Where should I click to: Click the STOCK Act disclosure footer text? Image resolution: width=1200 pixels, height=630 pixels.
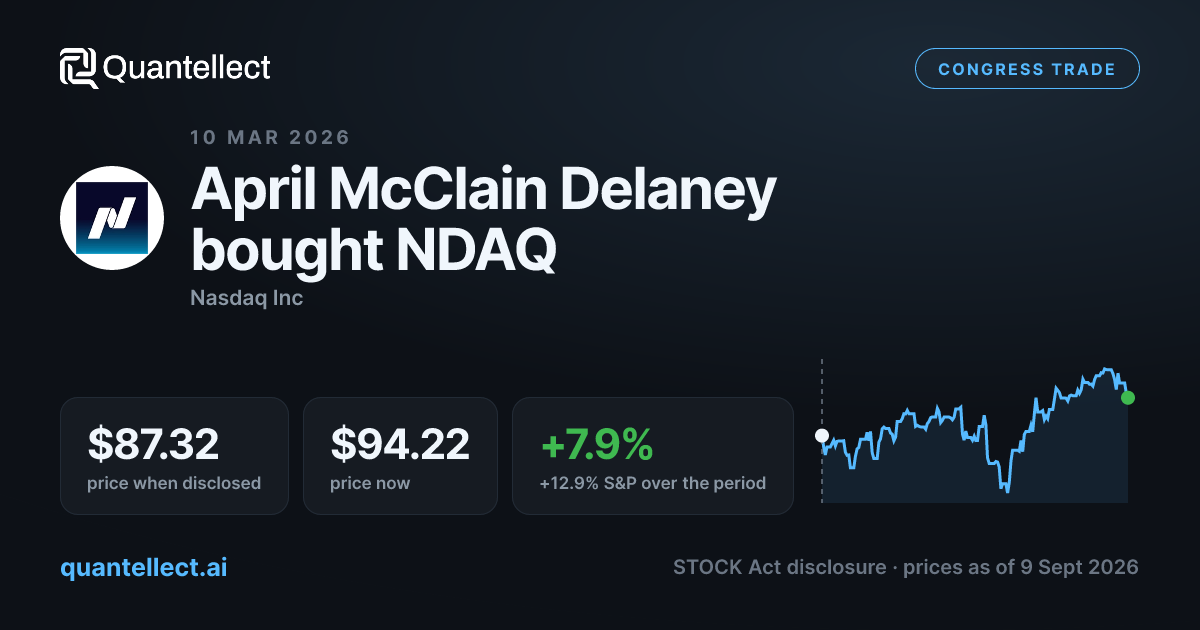pyautogui.click(x=779, y=567)
